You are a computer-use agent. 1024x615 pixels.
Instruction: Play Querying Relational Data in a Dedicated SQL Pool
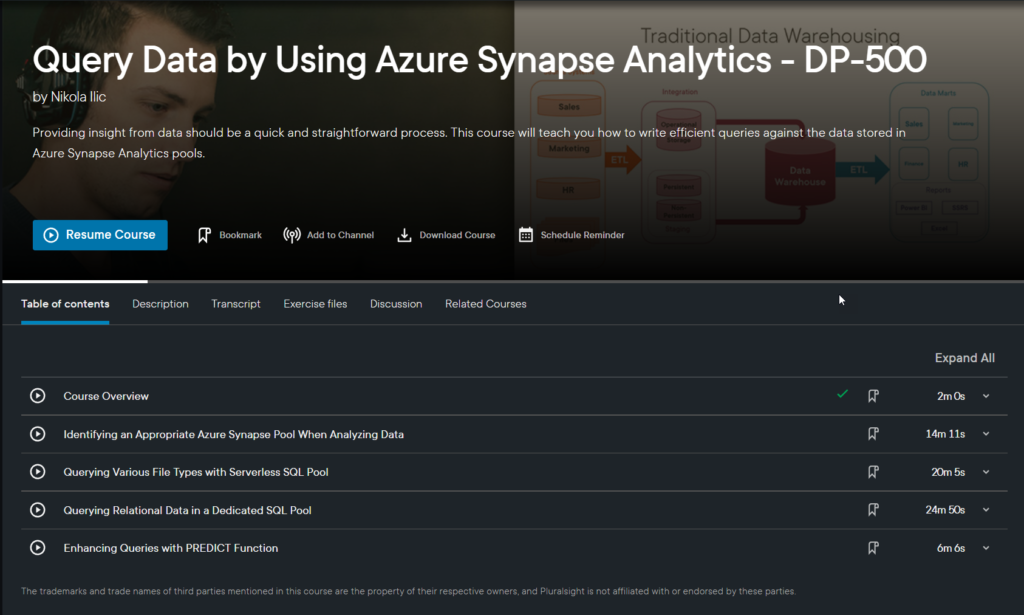click(38, 510)
